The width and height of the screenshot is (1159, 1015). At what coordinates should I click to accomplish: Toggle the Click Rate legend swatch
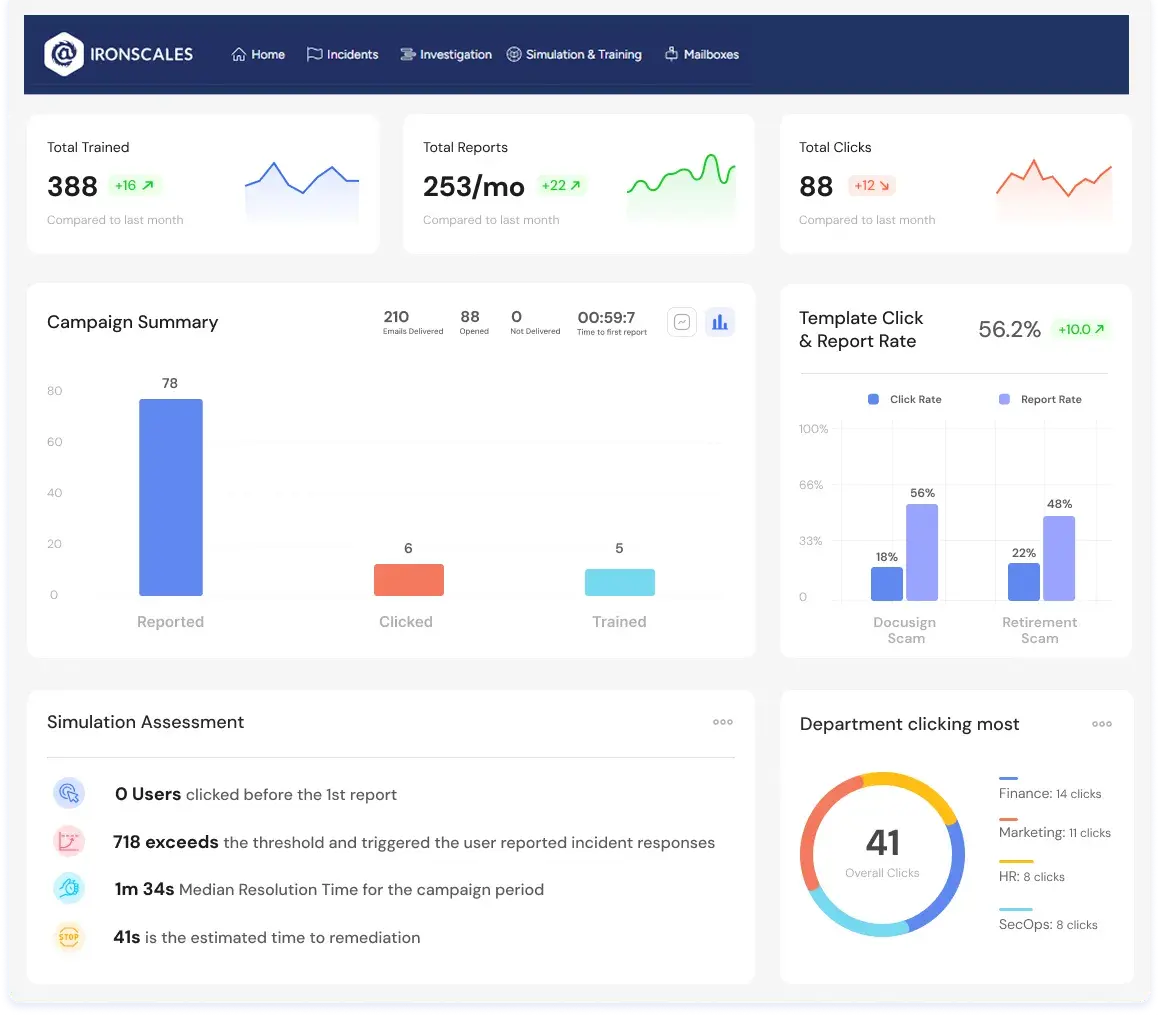click(x=872, y=399)
